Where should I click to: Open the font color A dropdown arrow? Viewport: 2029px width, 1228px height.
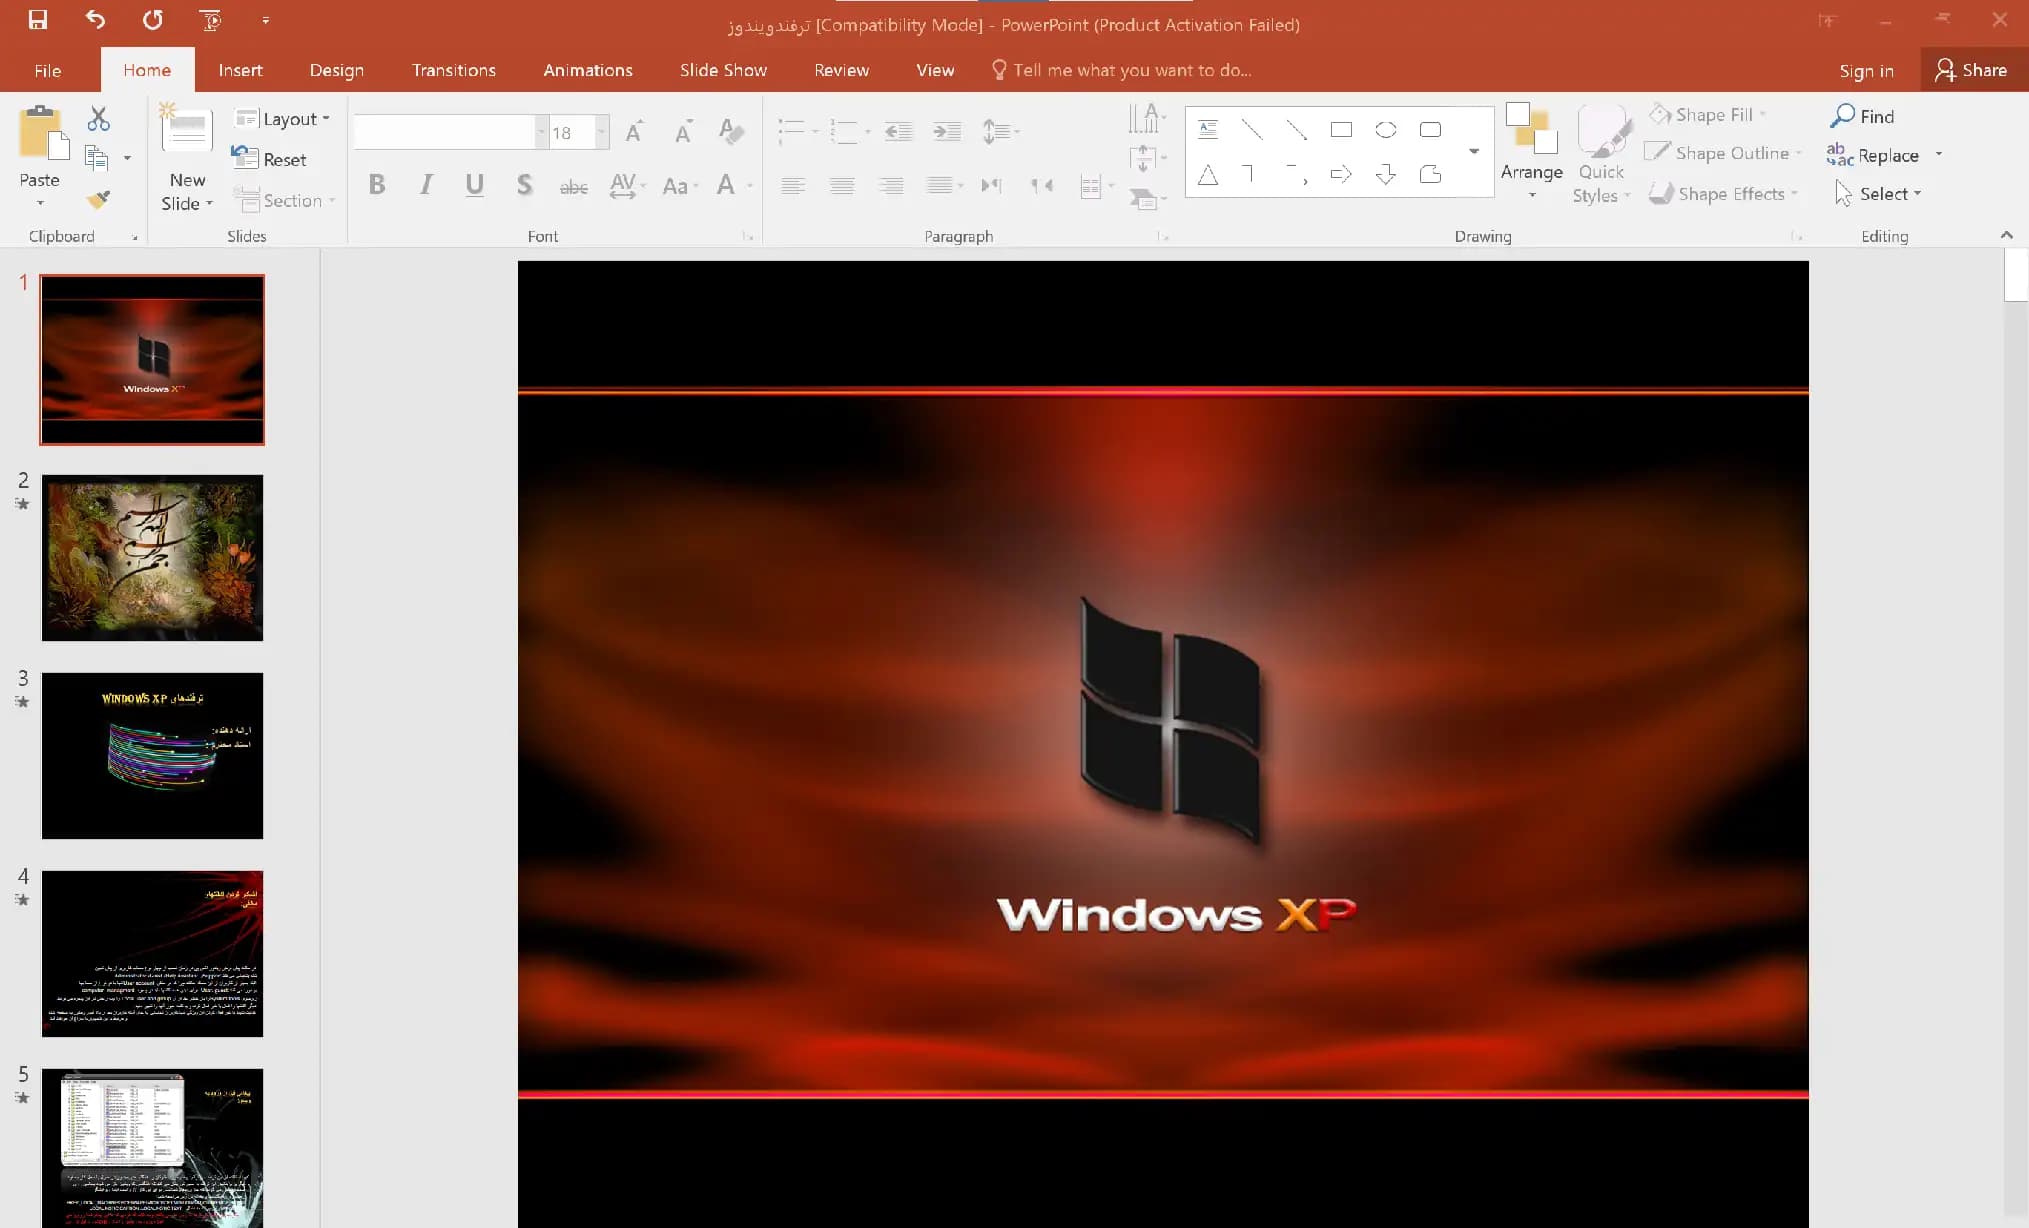pyautogui.click(x=750, y=186)
